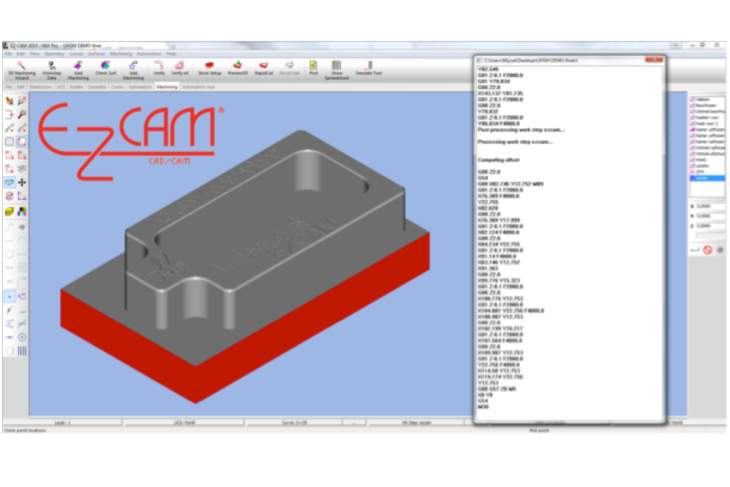The width and height of the screenshot is (730, 487).
Task: Click the circle with center point icon
Action: coord(22,337)
